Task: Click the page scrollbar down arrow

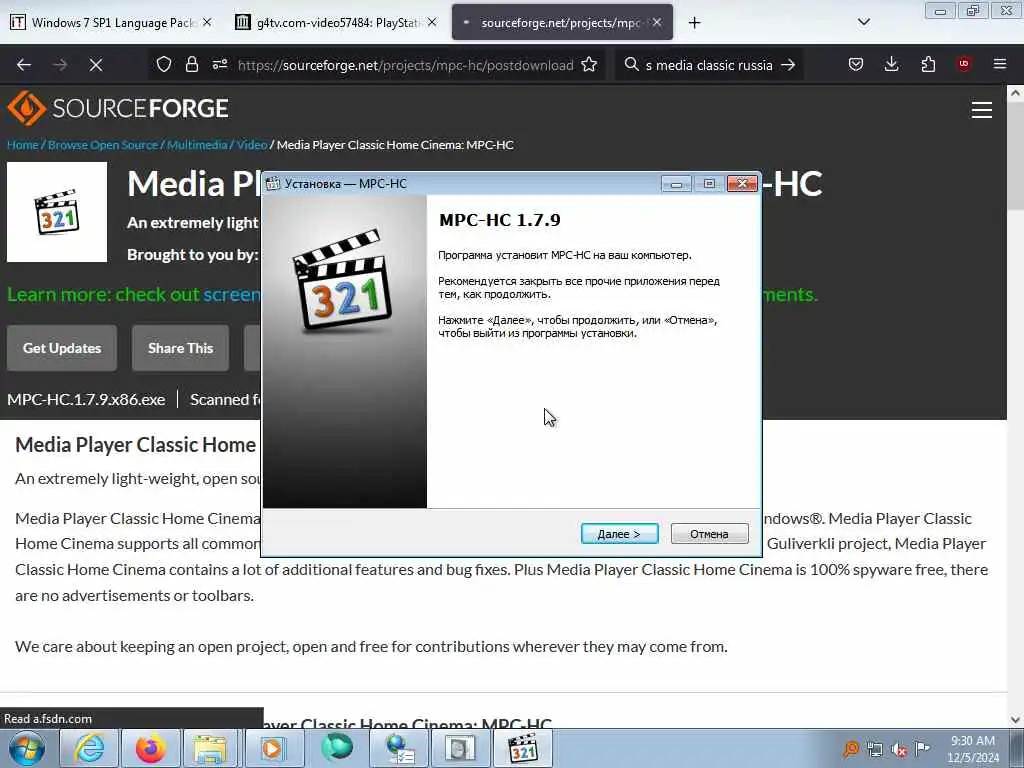Action: 1015,720
